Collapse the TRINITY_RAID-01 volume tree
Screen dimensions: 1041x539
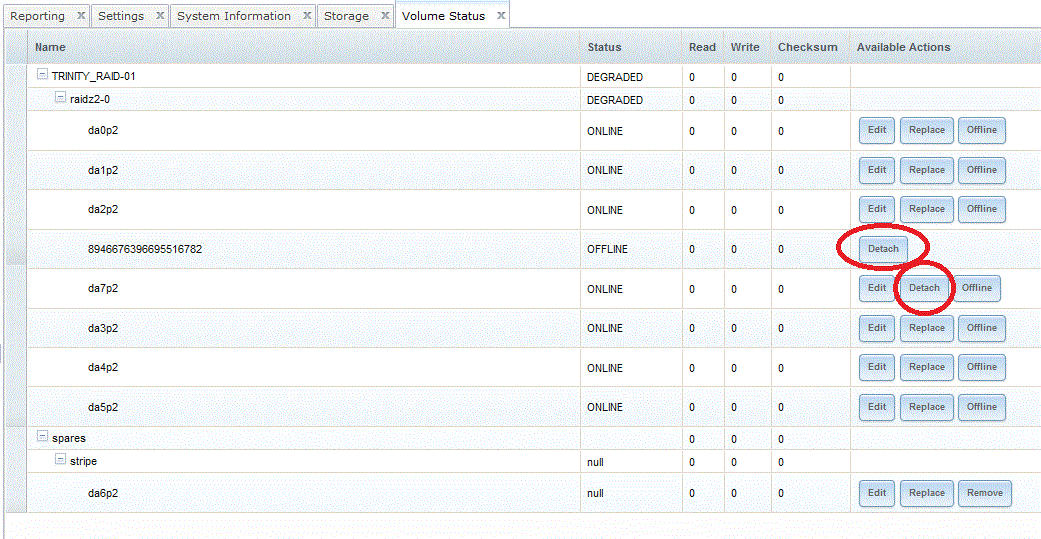(x=42, y=75)
